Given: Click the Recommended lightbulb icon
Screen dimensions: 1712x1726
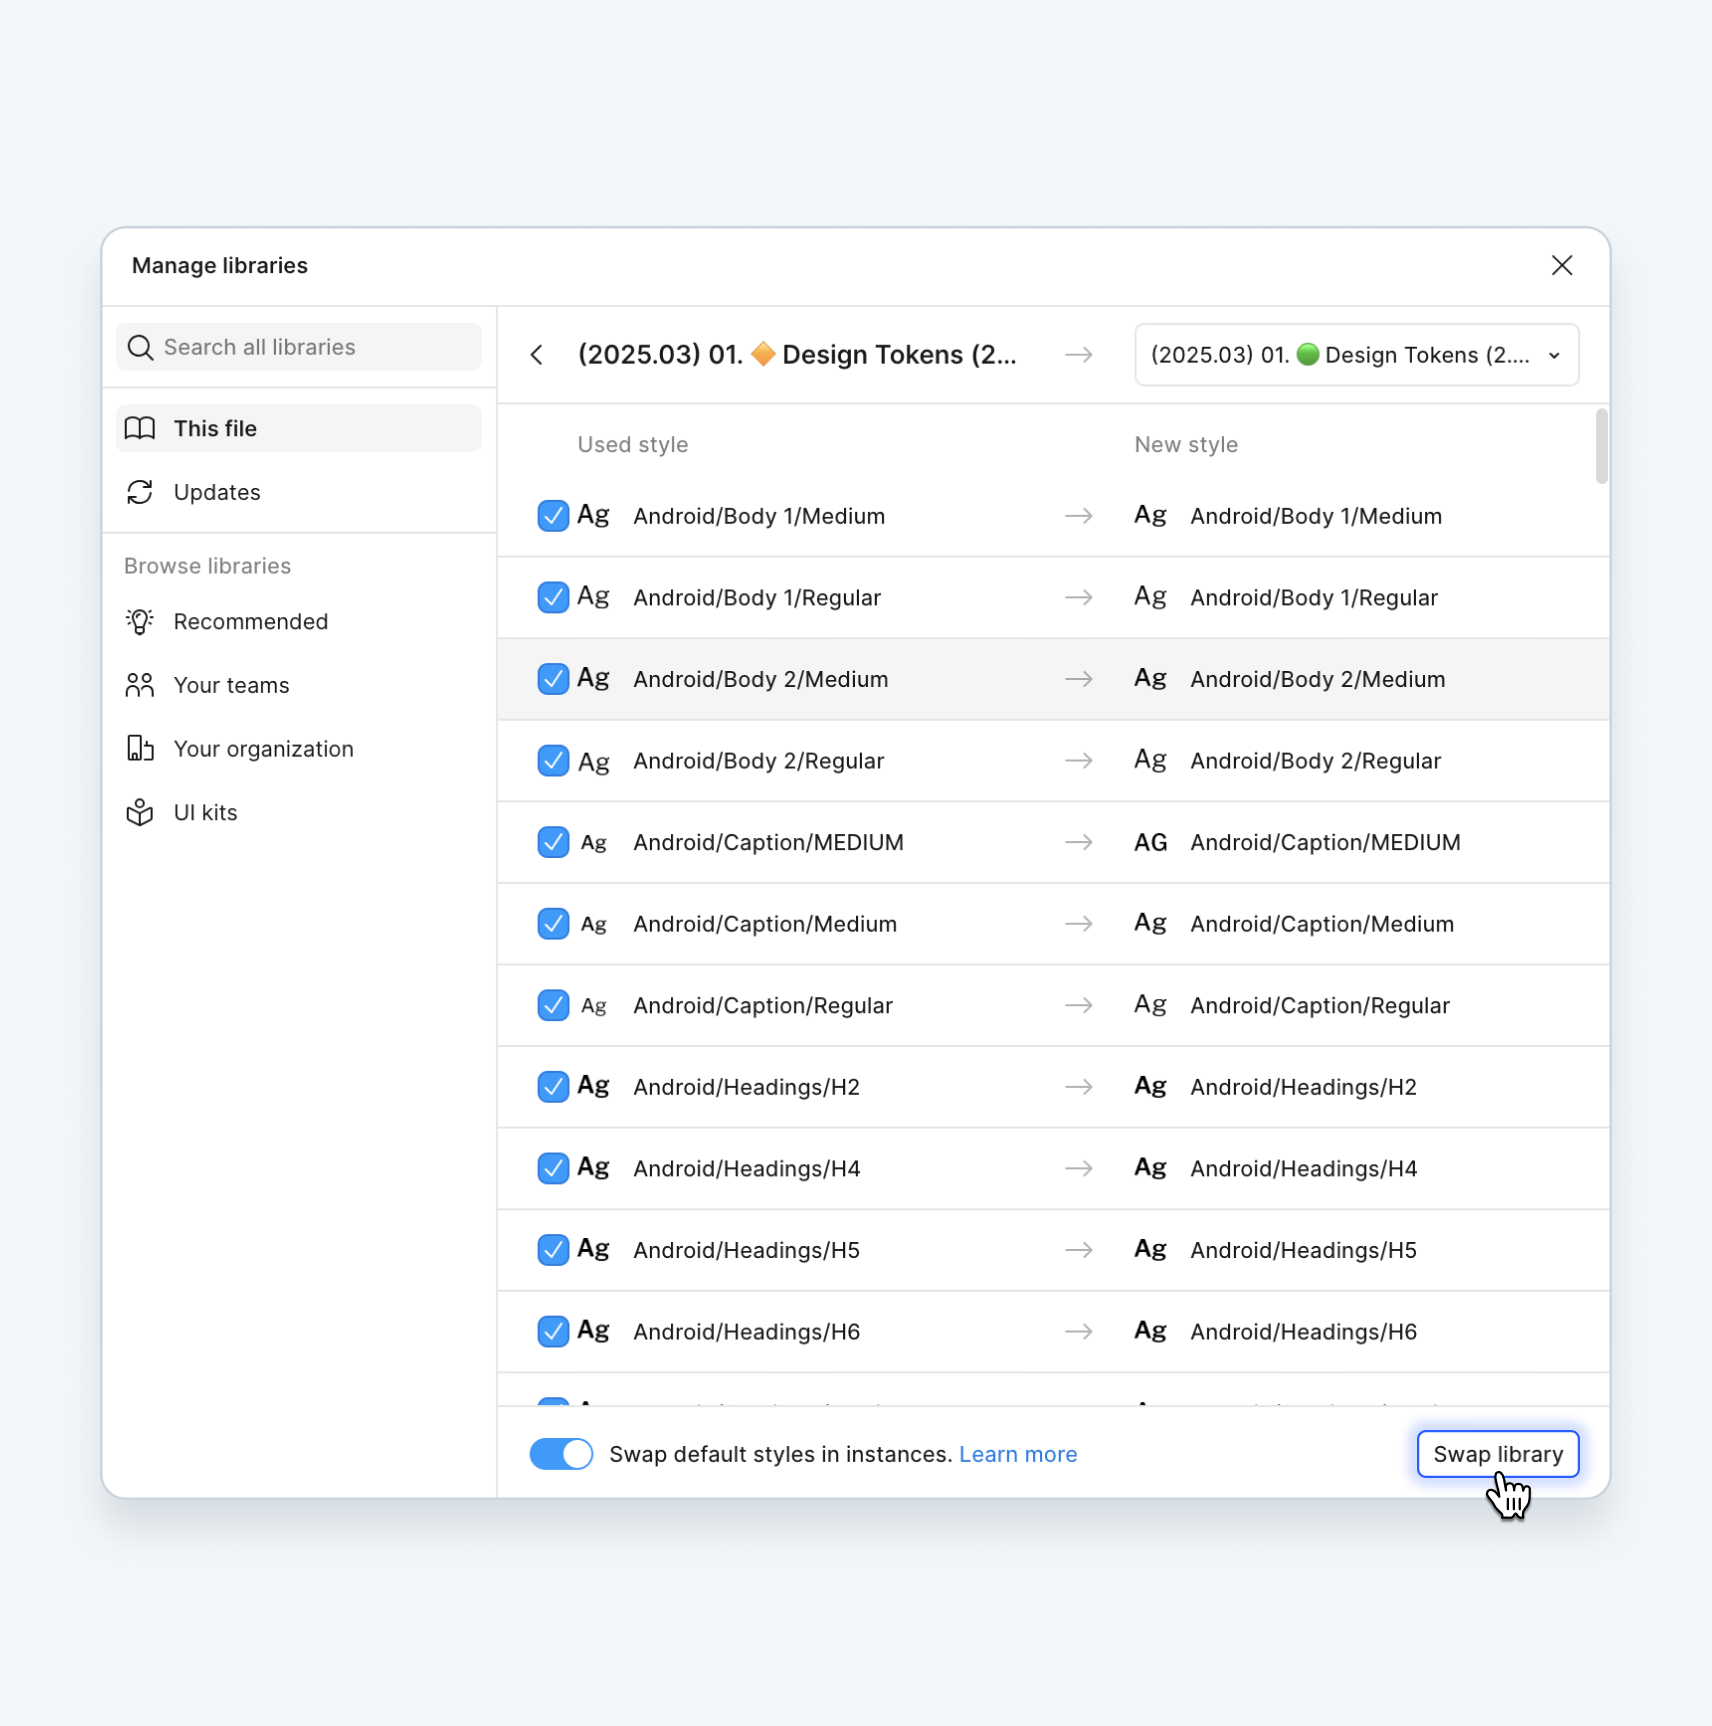Looking at the screenshot, I should click(140, 621).
